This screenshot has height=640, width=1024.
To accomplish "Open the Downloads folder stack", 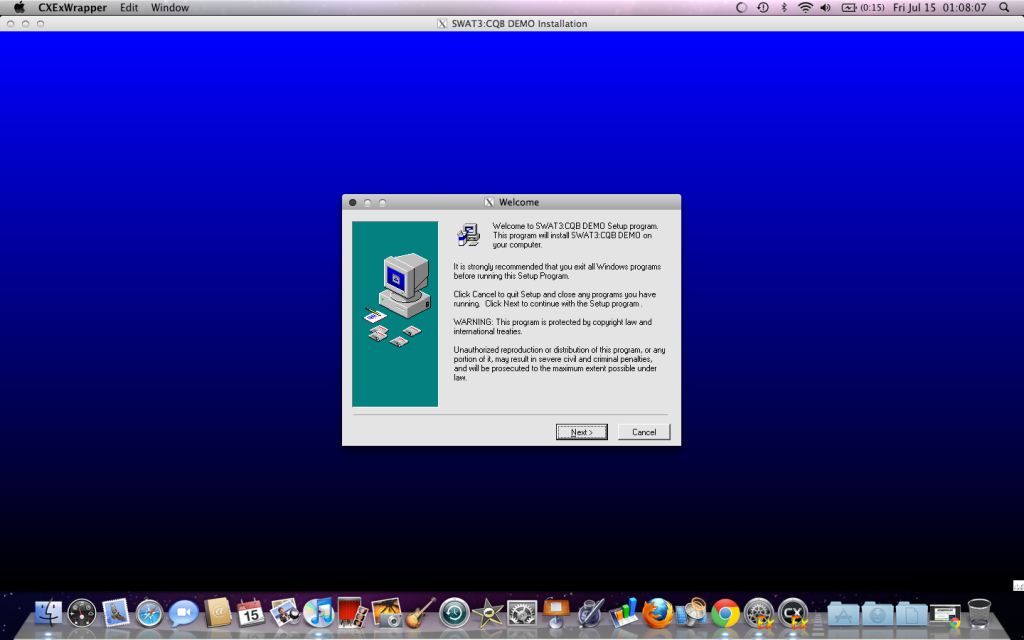I will click(x=878, y=615).
